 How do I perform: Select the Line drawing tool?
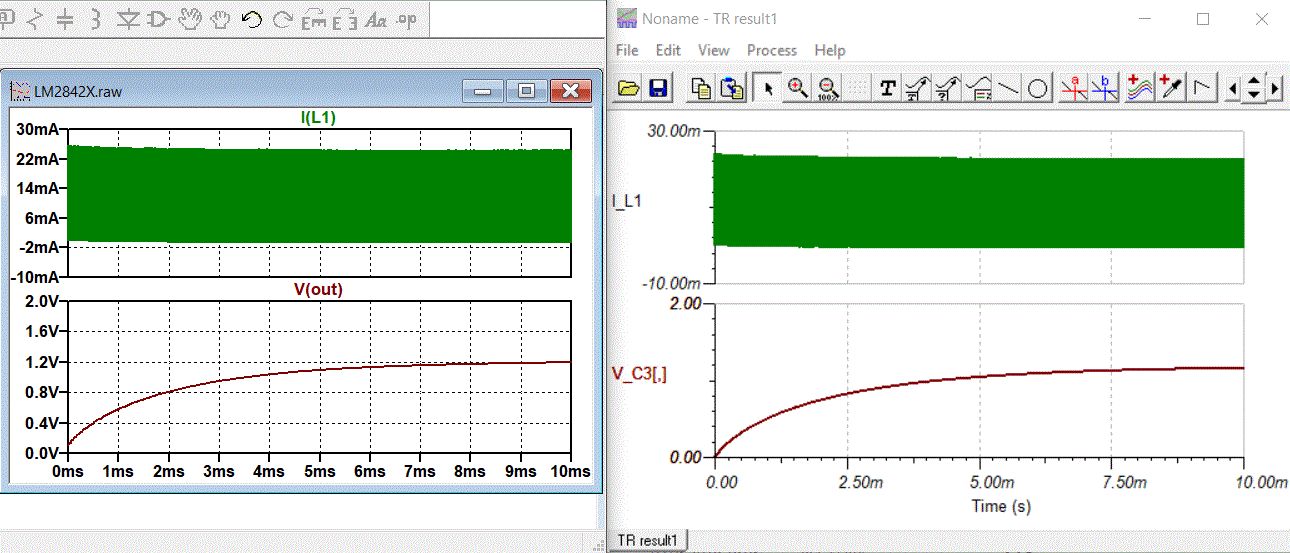tap(1009, 88)
